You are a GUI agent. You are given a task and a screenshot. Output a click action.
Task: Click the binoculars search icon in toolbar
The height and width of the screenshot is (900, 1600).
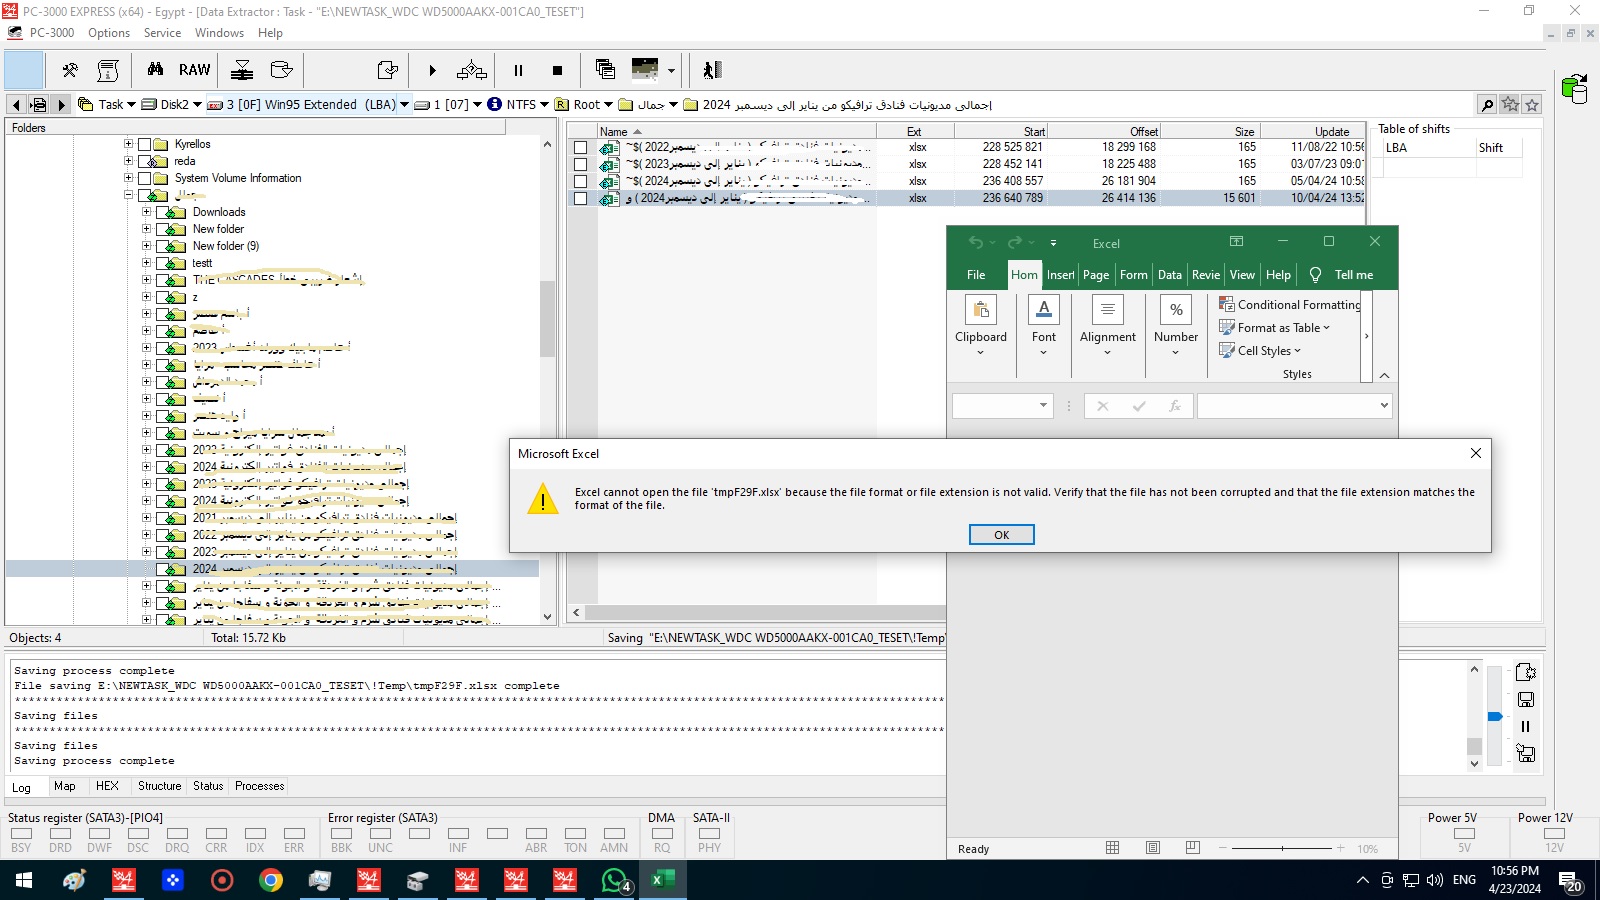pos(155,70)
